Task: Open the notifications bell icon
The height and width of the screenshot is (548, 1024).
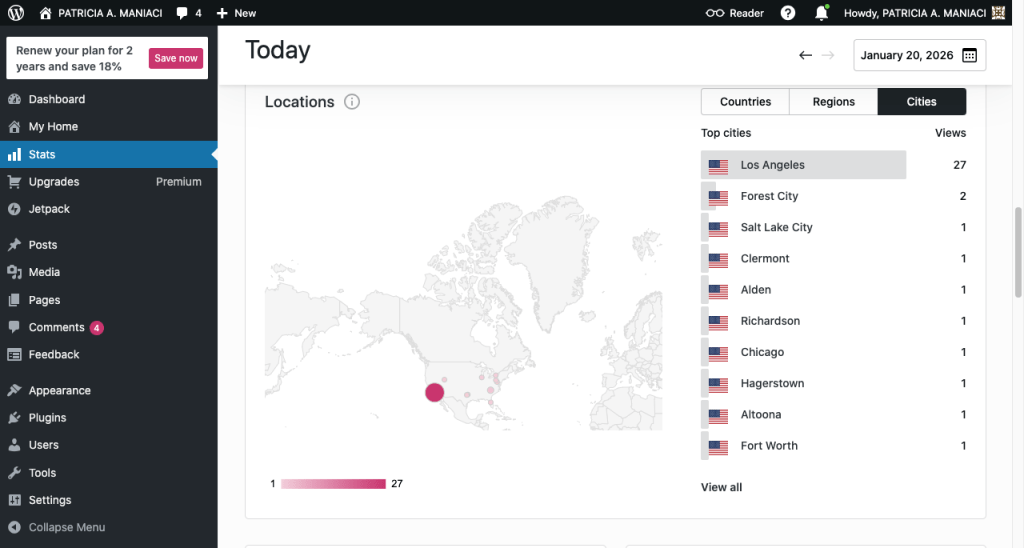Action: [x=821, y=13]
